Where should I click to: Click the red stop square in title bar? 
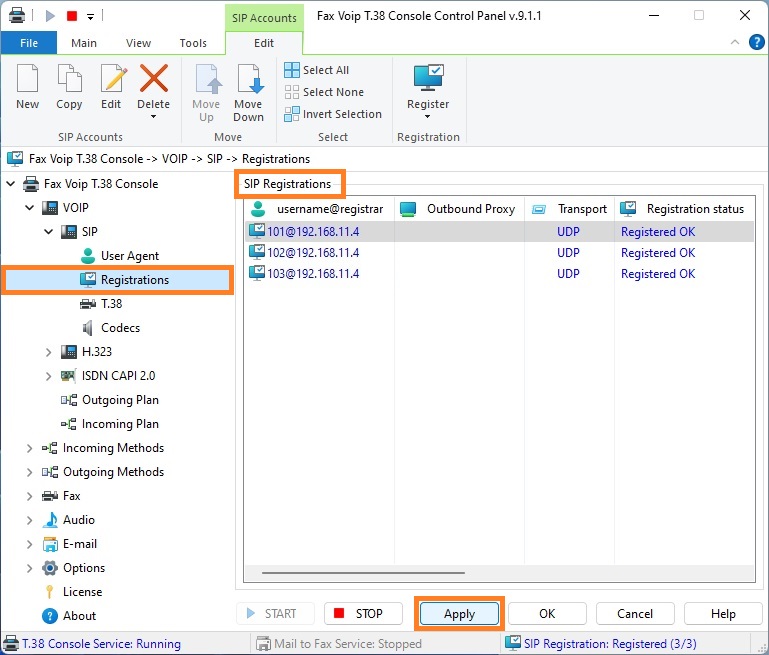click(x=72, y=16)
